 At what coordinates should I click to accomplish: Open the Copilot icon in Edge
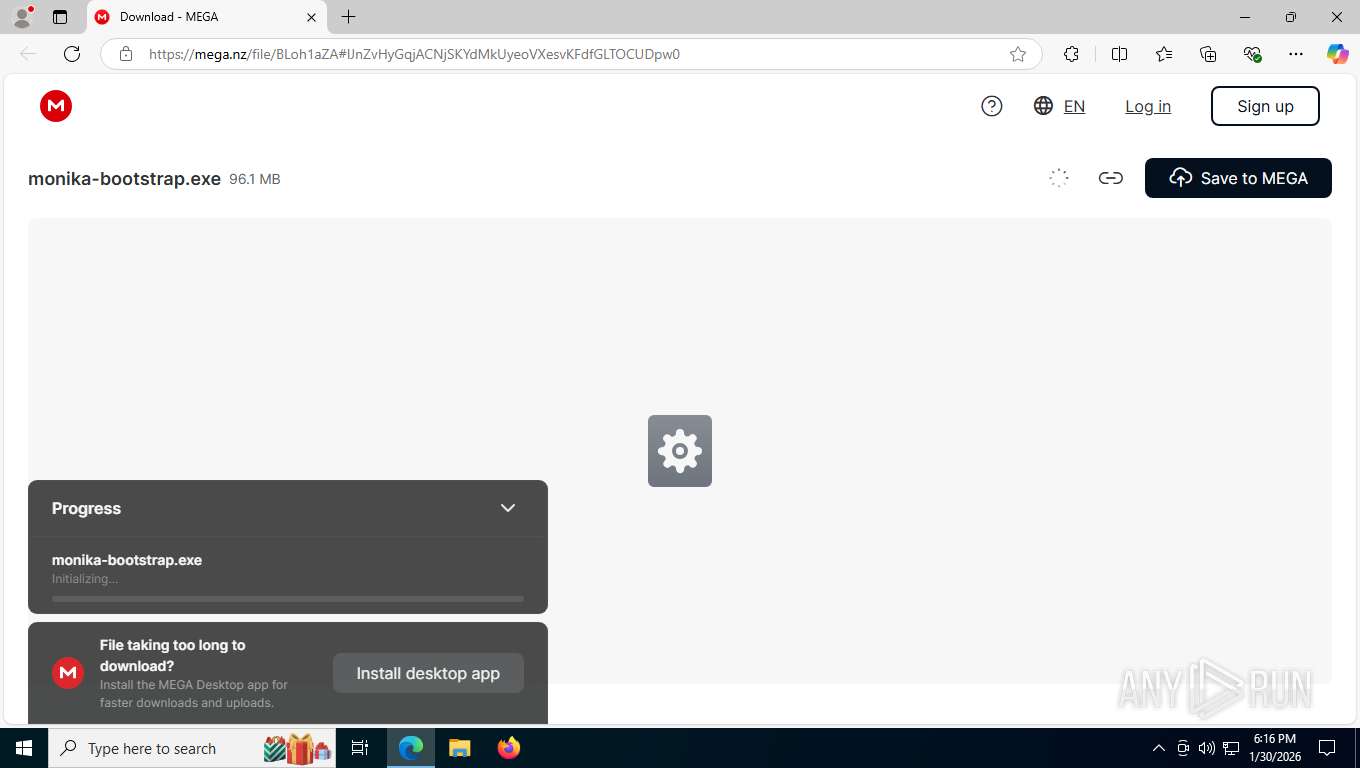pos(1338,54)
